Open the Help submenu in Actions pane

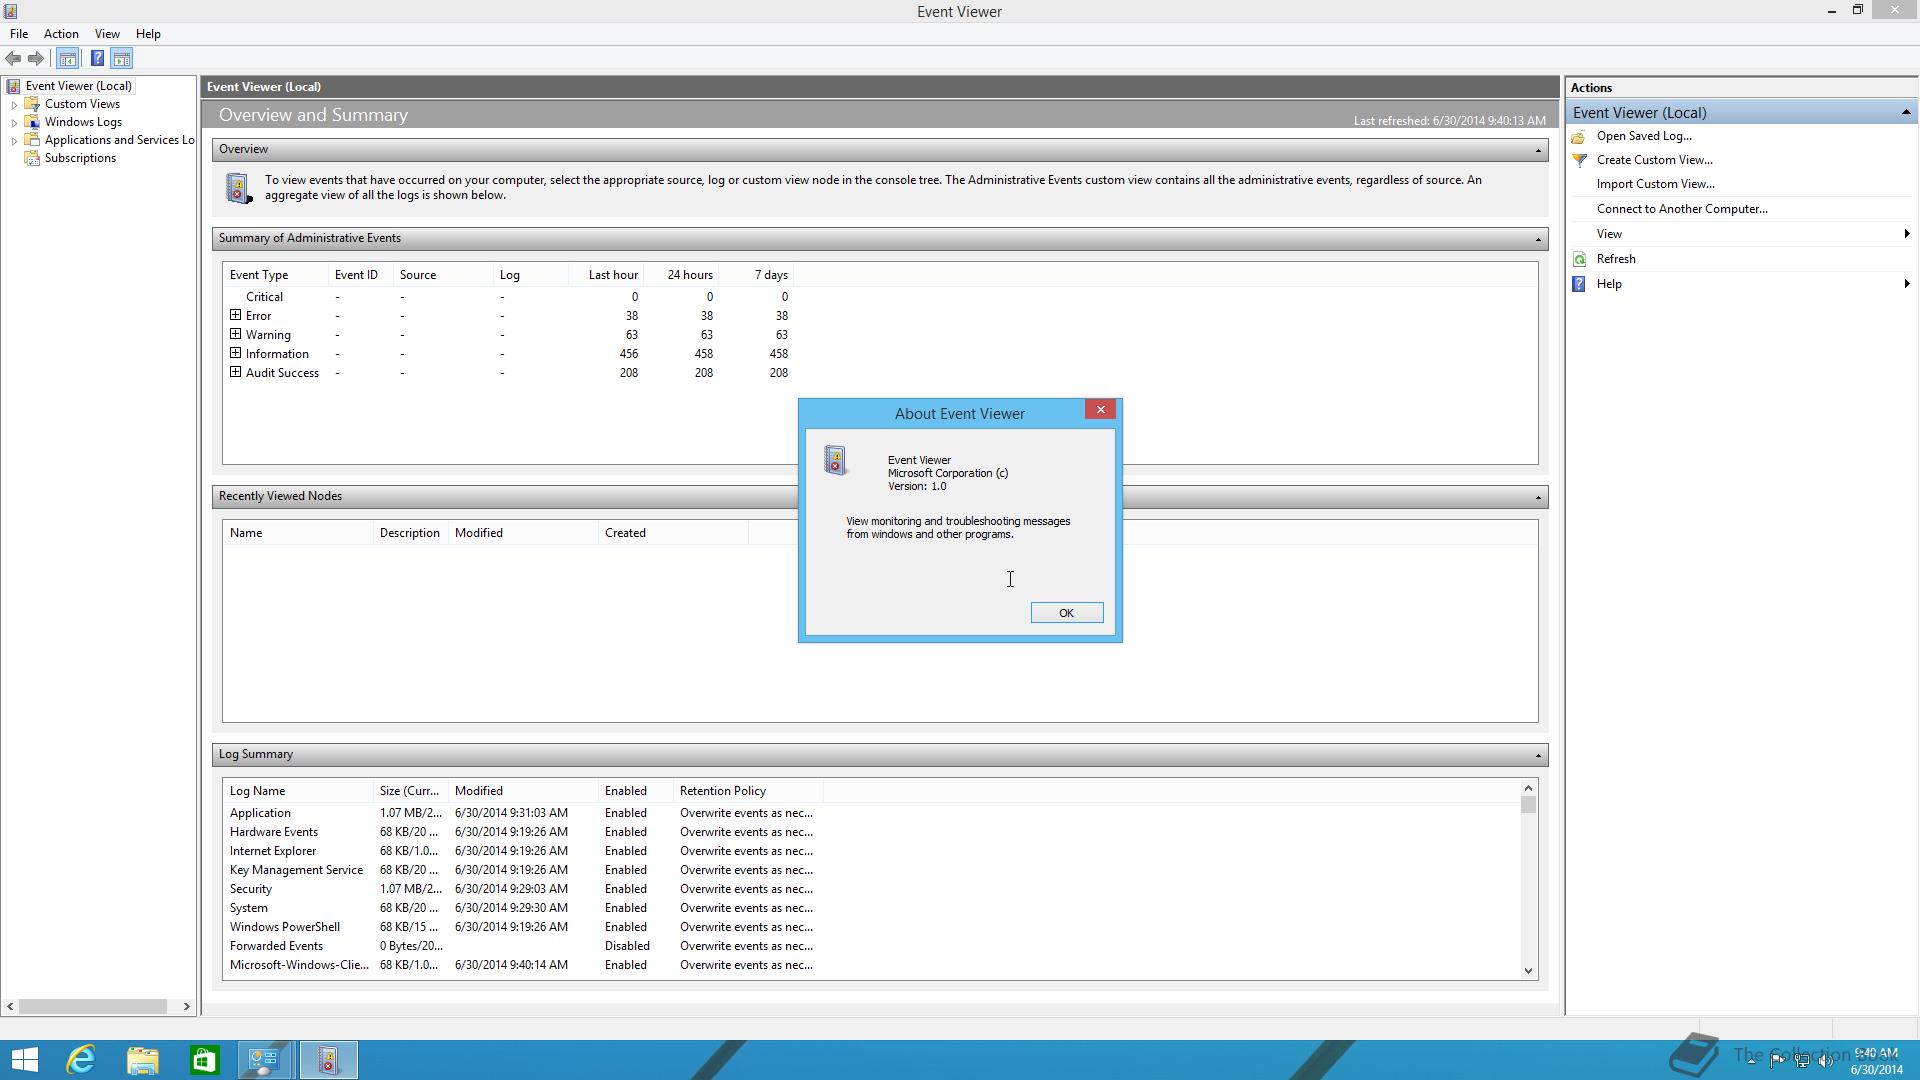click(x=1740, y=284)
